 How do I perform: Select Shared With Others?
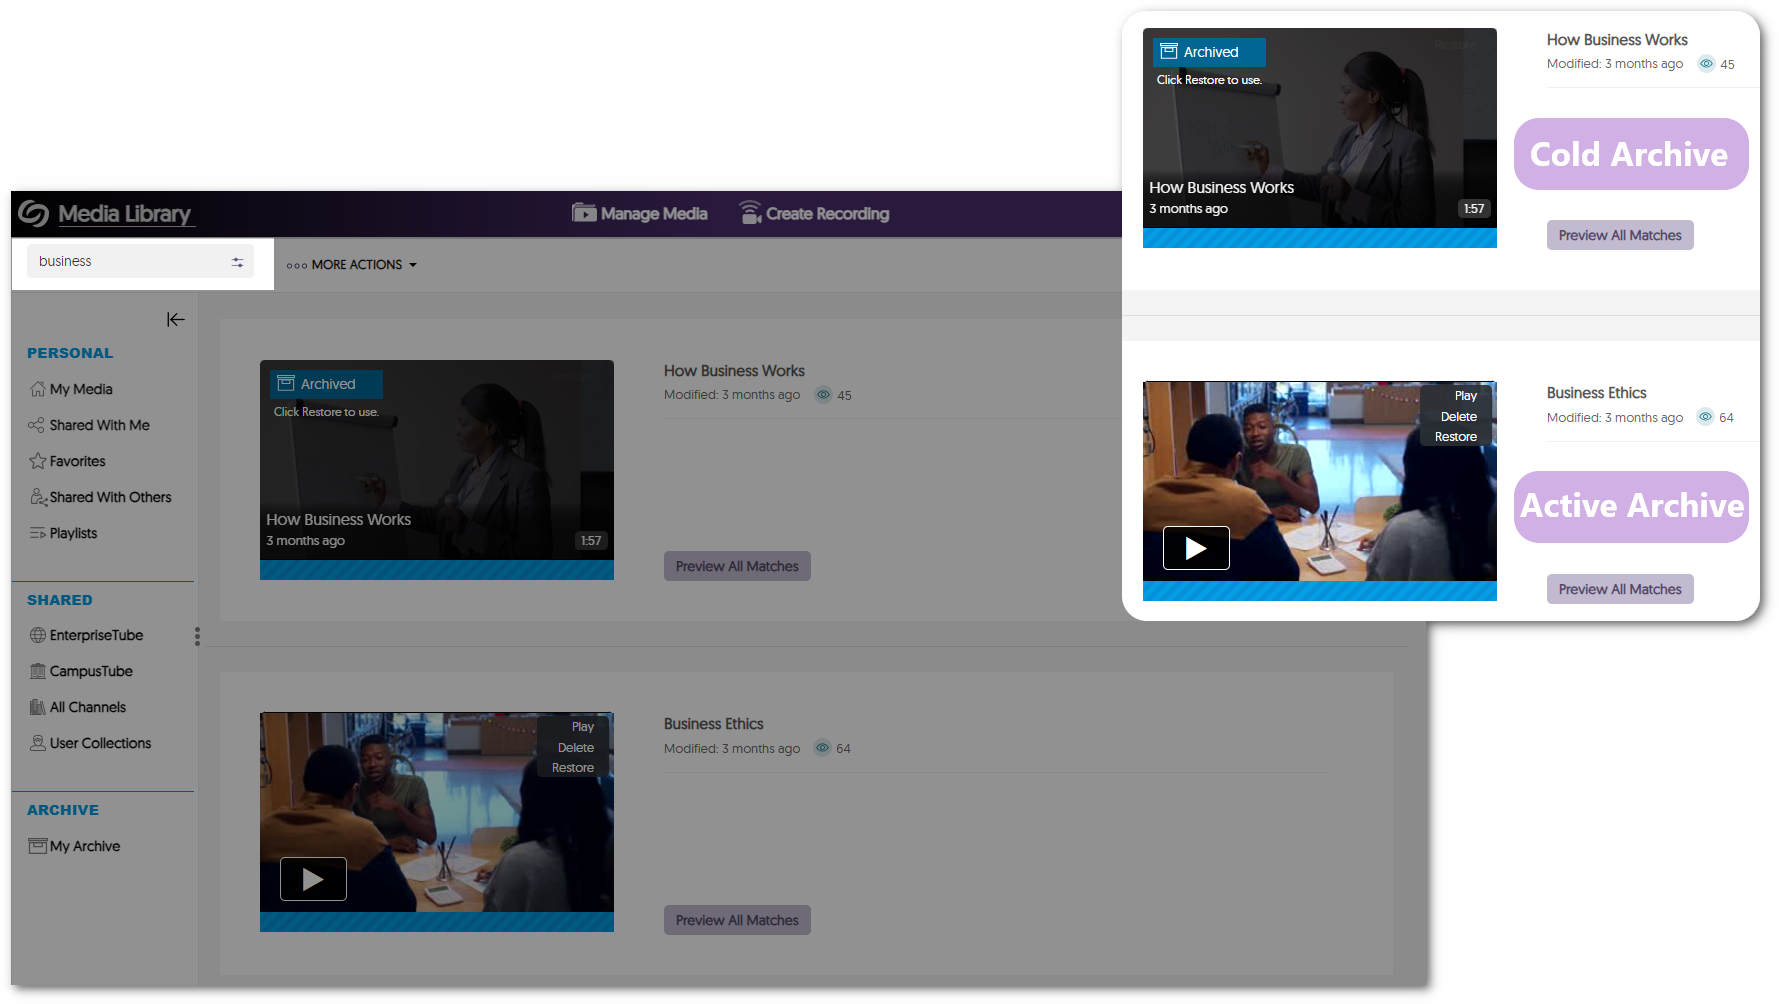click(x=110, y=497)
